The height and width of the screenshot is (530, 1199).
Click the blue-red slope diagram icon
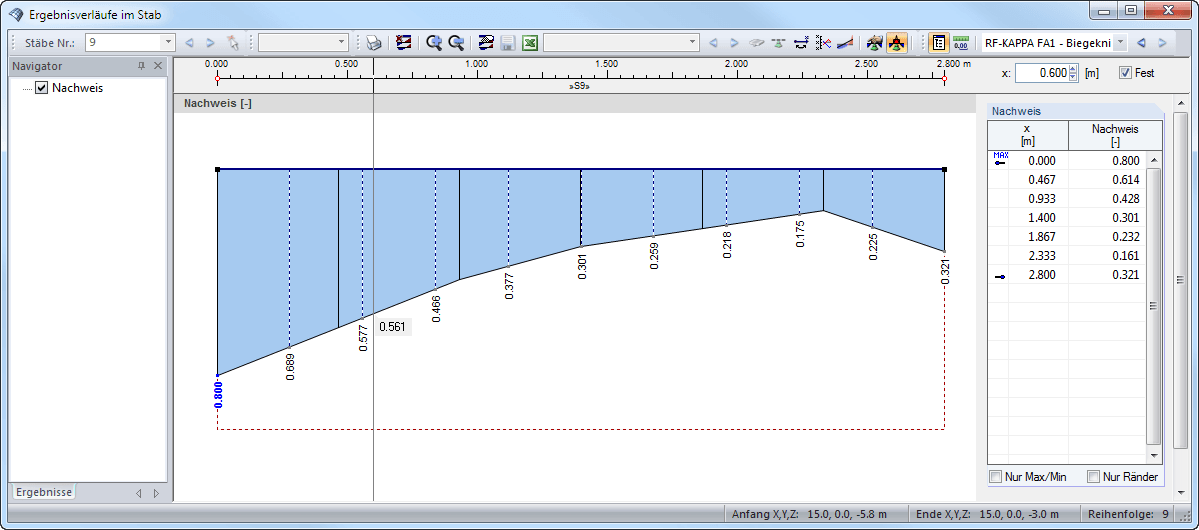coord(844,43)
